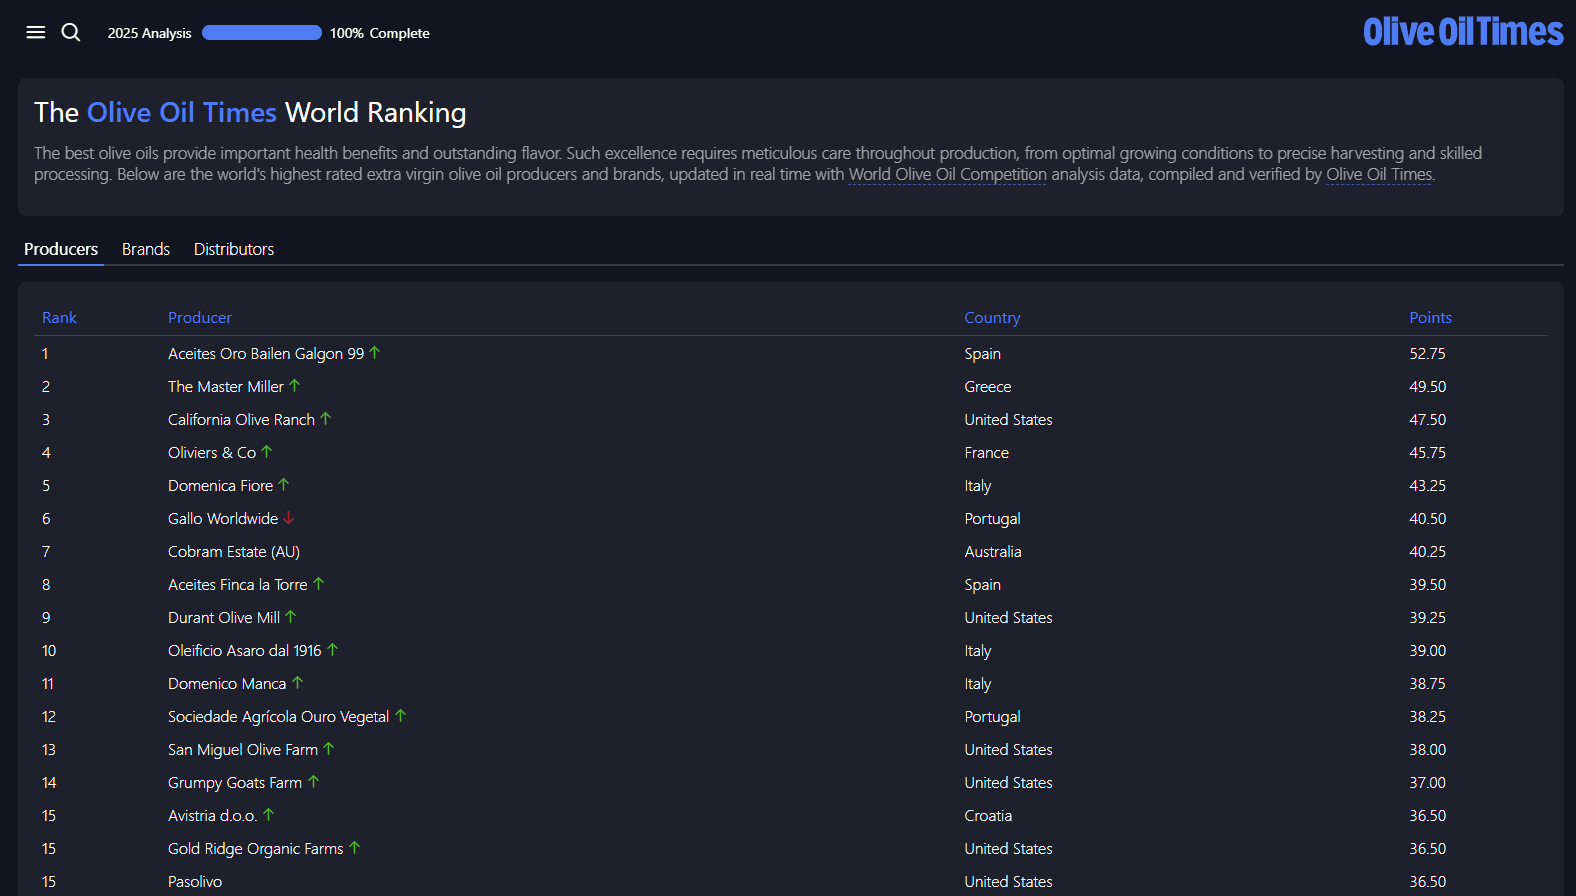Switch to the Brands tab
Viewport: 1576px width, 896px height.
(146, 249)
